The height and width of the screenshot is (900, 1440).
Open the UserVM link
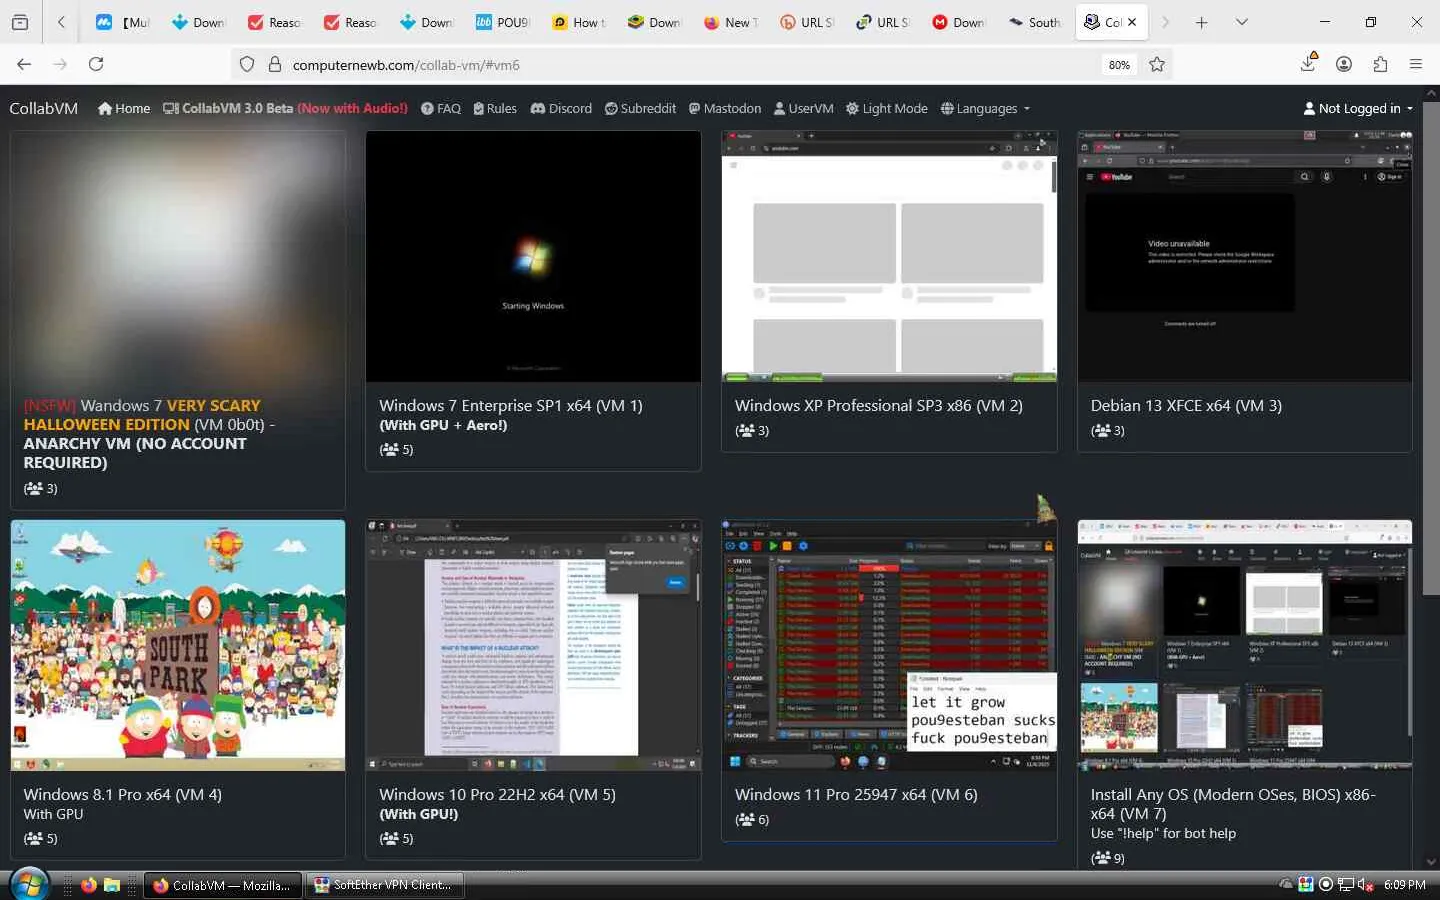803,108
